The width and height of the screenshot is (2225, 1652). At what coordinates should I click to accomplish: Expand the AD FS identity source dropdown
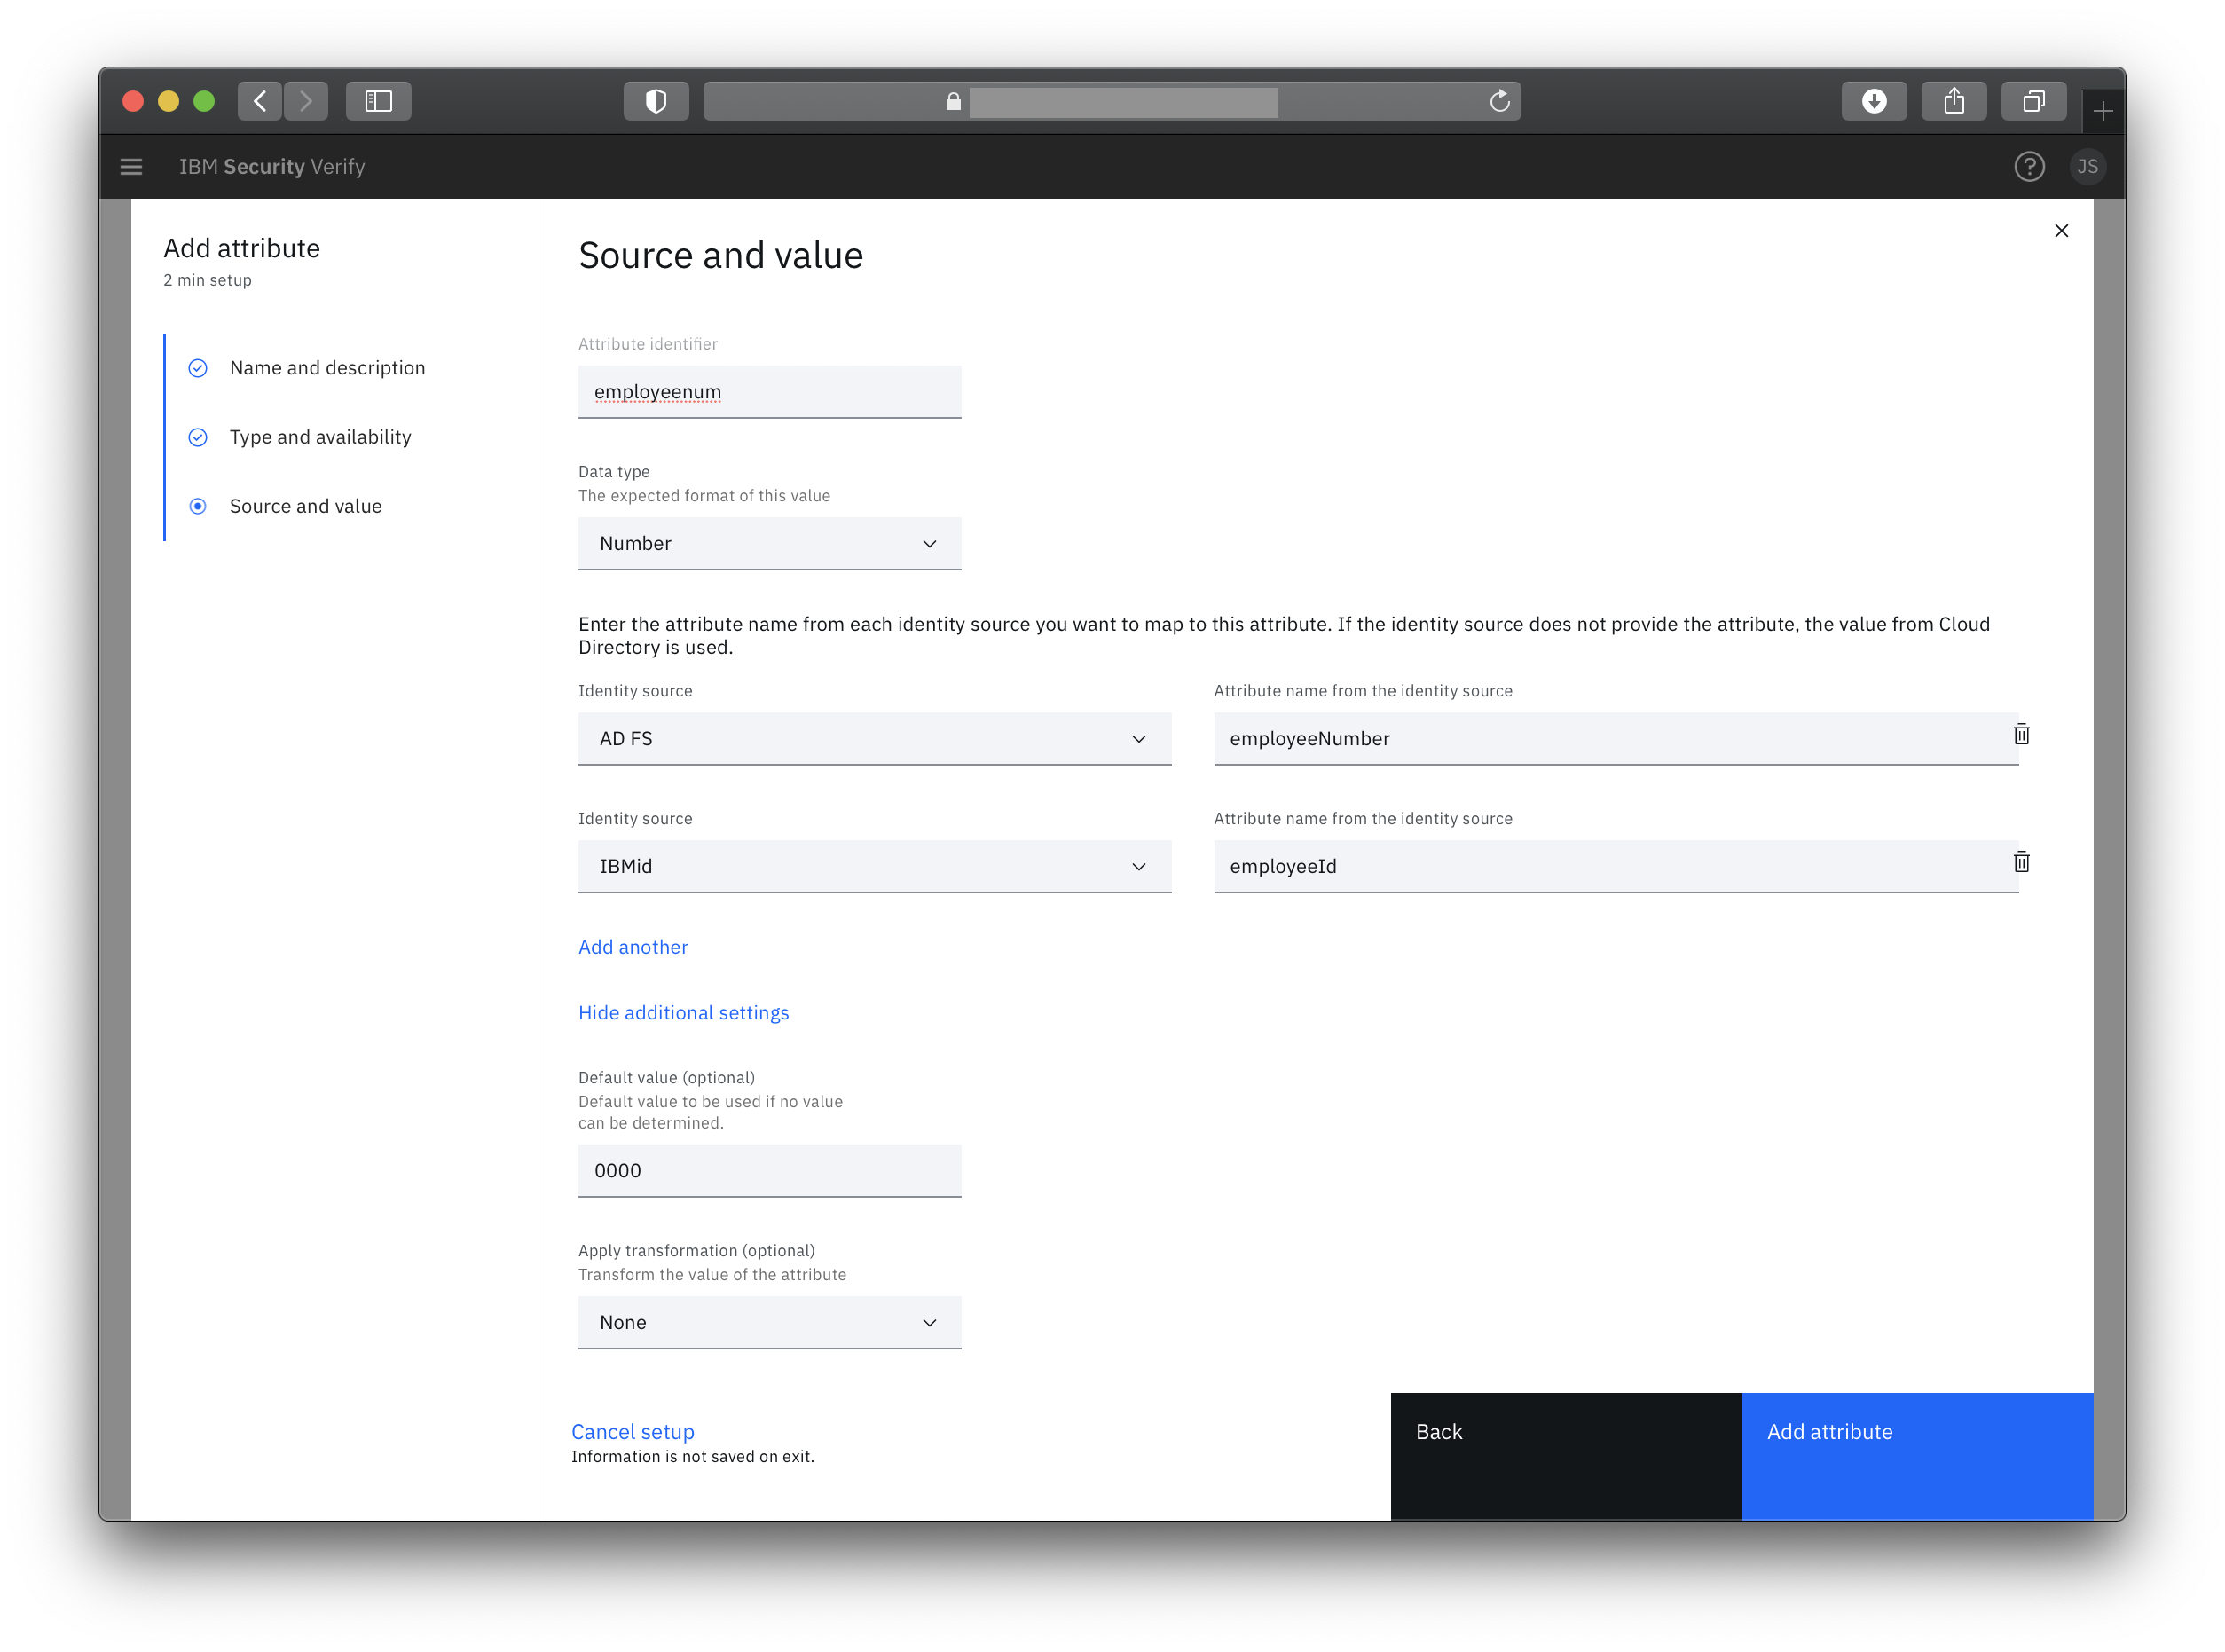pyautogui.click(x=874, y=739)
